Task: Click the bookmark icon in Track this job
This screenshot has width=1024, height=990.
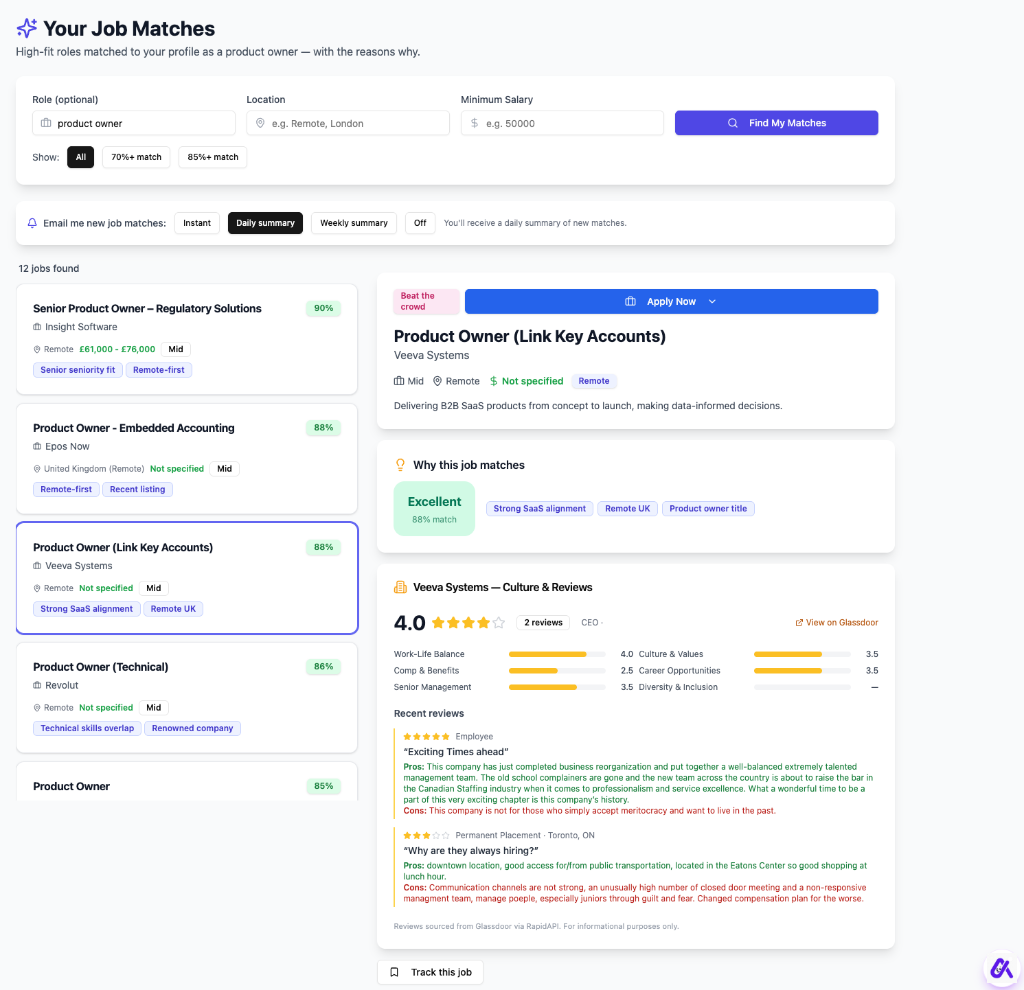Action: click(x=394, y=972)
